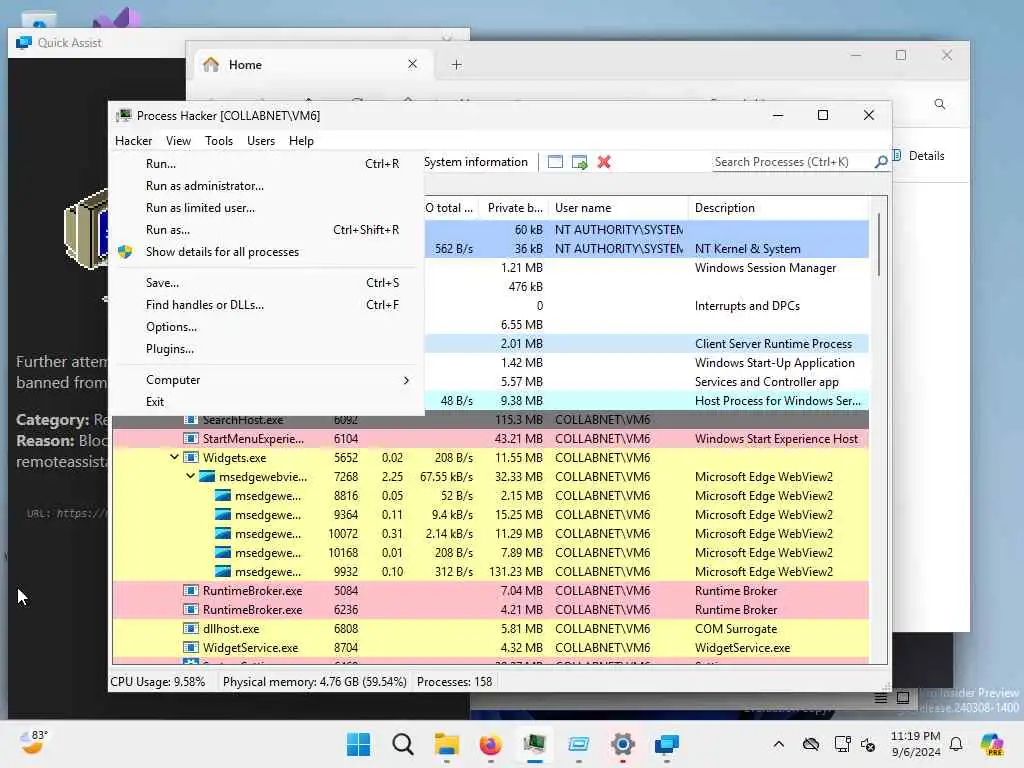Click the find window icon in Process Hacker toolbar

[x=555, y=162]
